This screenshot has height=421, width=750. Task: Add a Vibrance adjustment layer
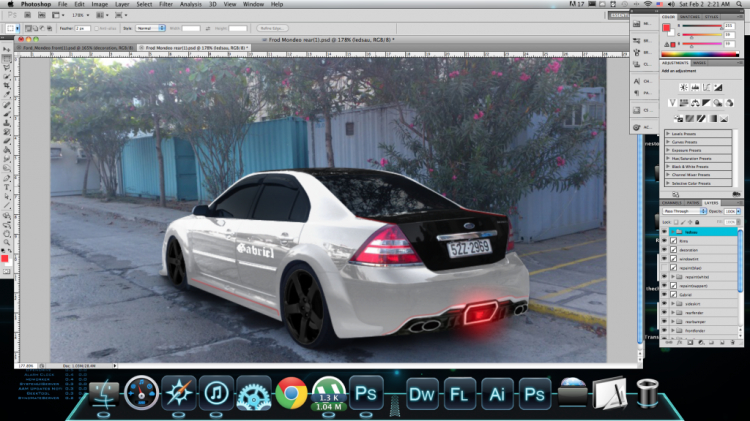tap(672, 103)
